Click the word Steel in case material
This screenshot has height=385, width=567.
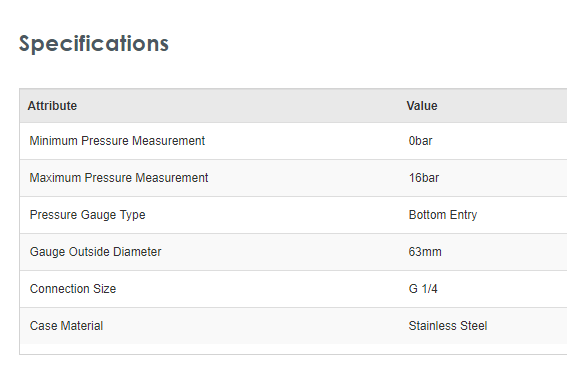click(x=473, y=326)
